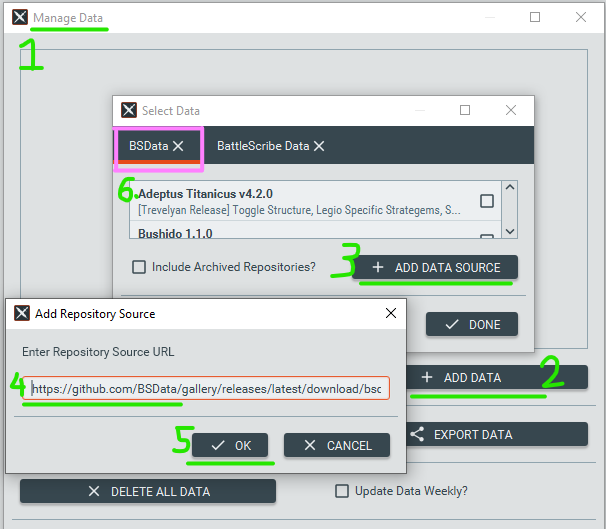Select the Adeptus Titanicus v4.2.0 list entry
Image resolution: width=606 pixels, height=529 pixels.
coord(315,201)
